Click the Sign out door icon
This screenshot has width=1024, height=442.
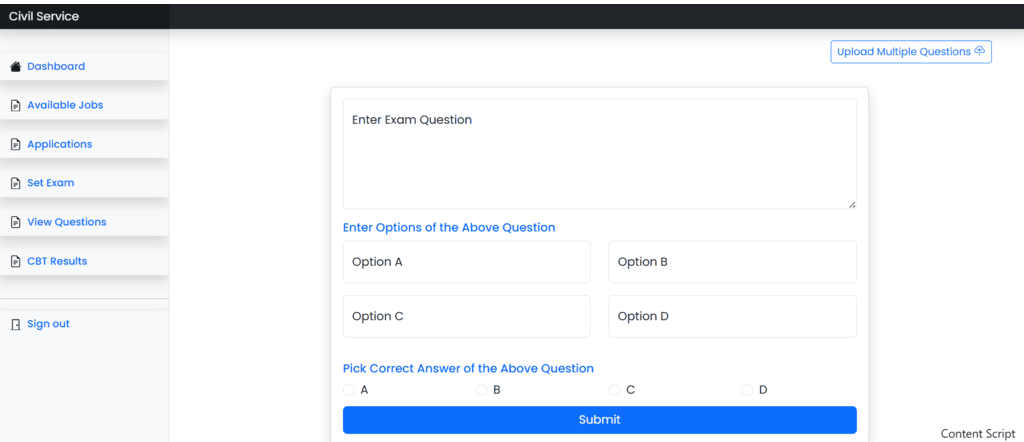pos(15,325)
